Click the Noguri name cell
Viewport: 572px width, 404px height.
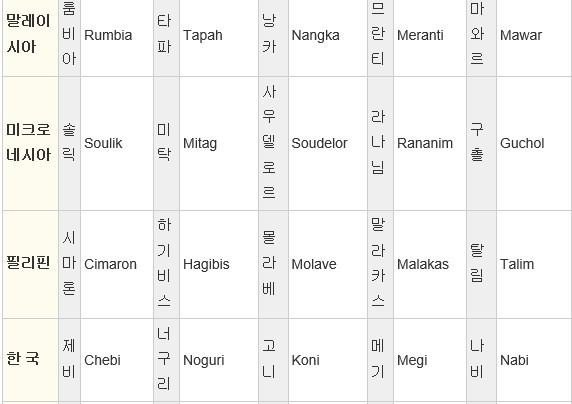(x=219, y=360)
